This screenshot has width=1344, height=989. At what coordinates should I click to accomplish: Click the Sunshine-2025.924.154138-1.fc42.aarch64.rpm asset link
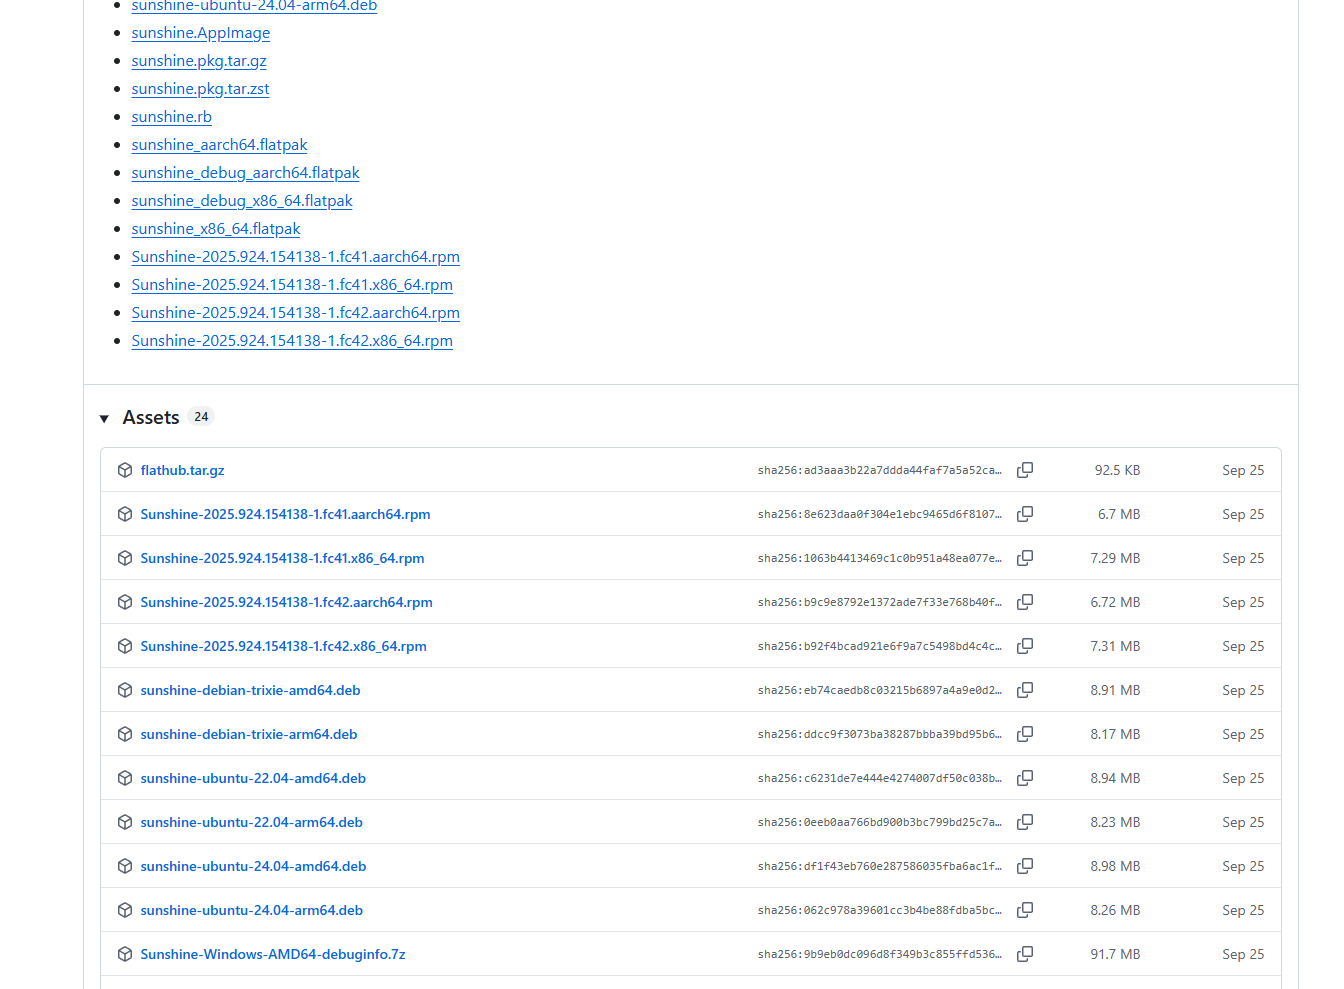(x=287, y=602)
